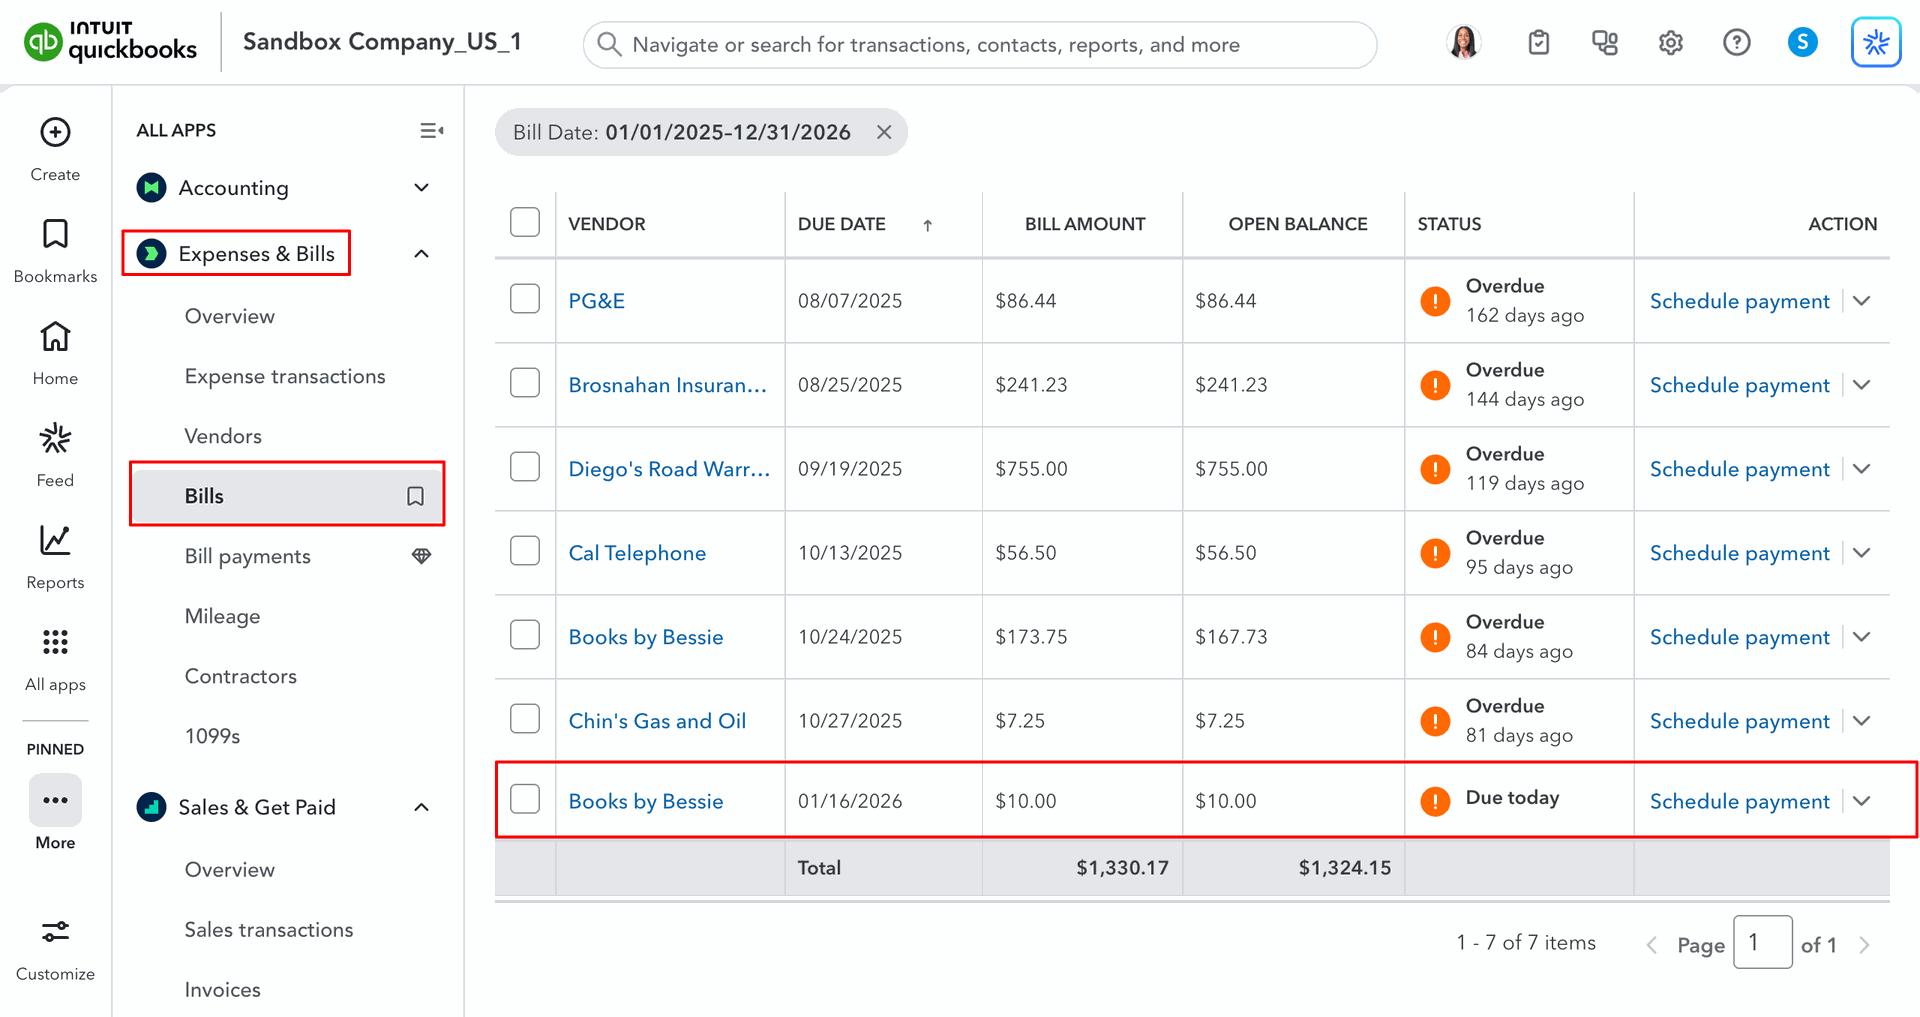1920x1017 pixels.
Task: Click Schedule payment for Diego's Road Warrior
Action: 1739,469
